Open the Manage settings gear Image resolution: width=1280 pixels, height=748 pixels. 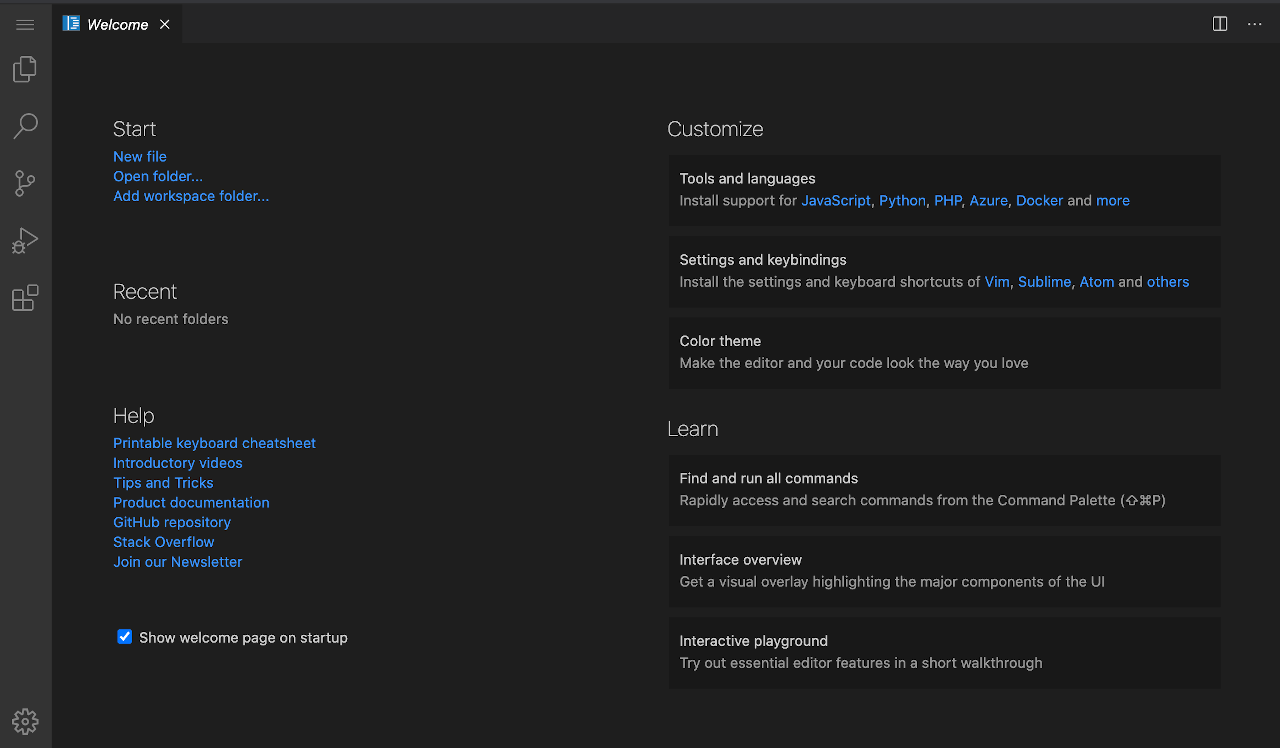coord(25,721)
